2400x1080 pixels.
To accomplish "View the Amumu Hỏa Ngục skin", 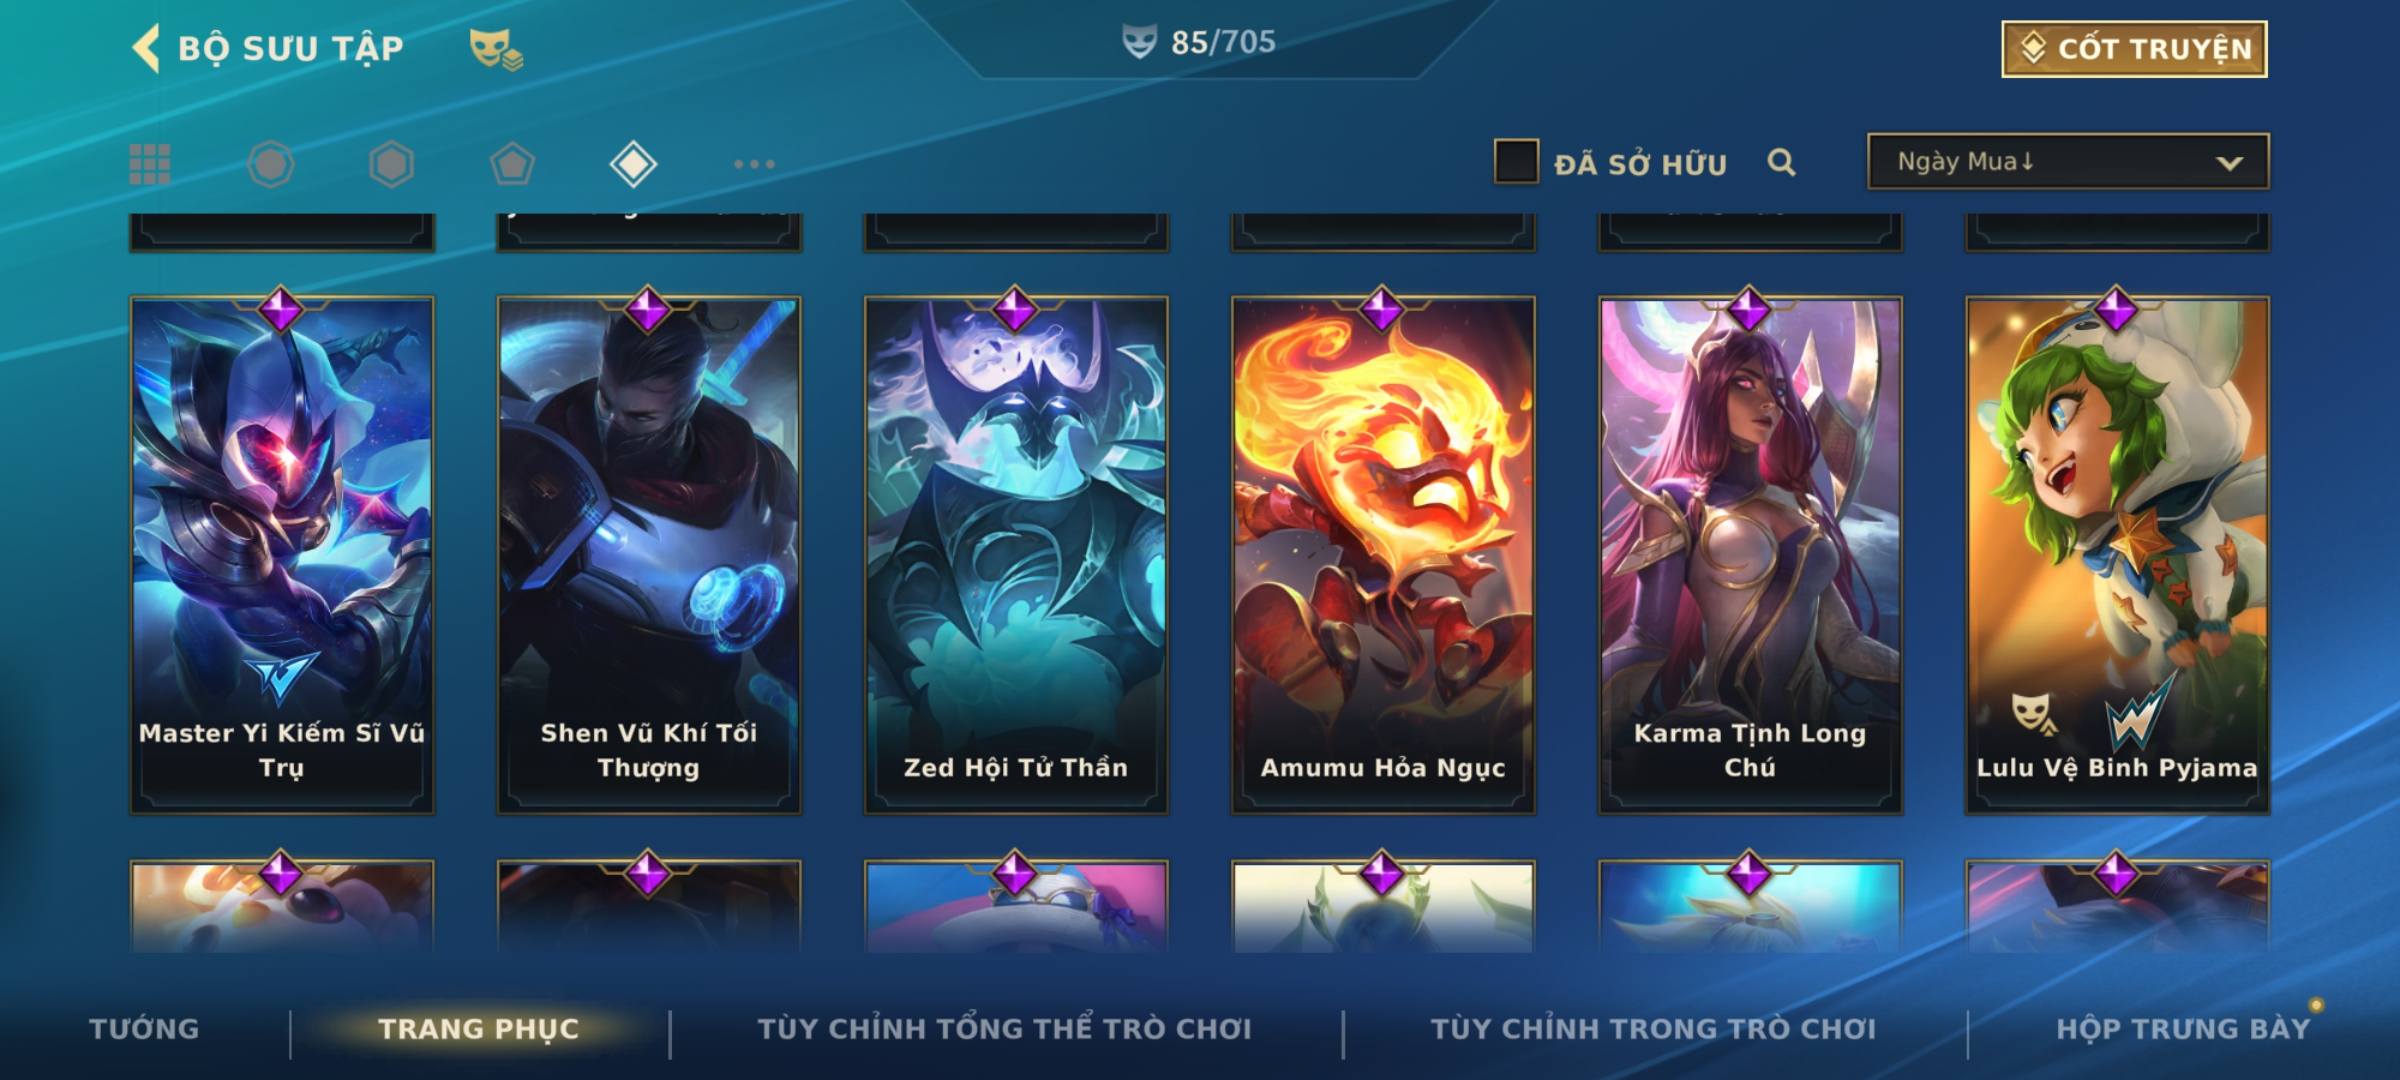I will 1383,555.
